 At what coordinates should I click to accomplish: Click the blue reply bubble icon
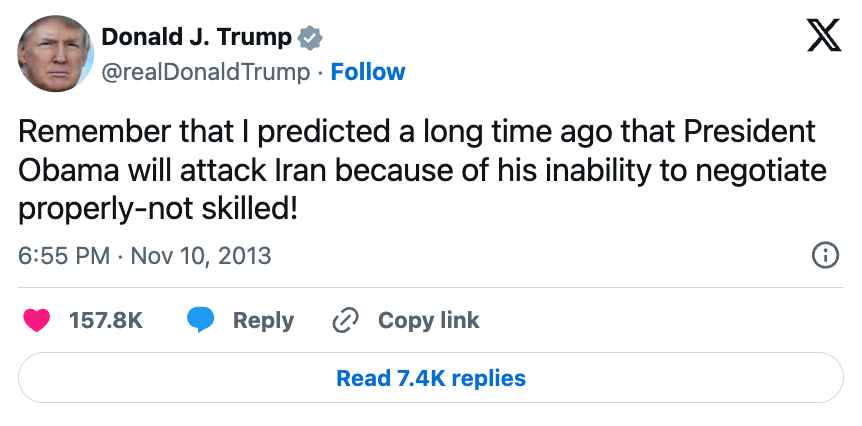tap(201, 320)
